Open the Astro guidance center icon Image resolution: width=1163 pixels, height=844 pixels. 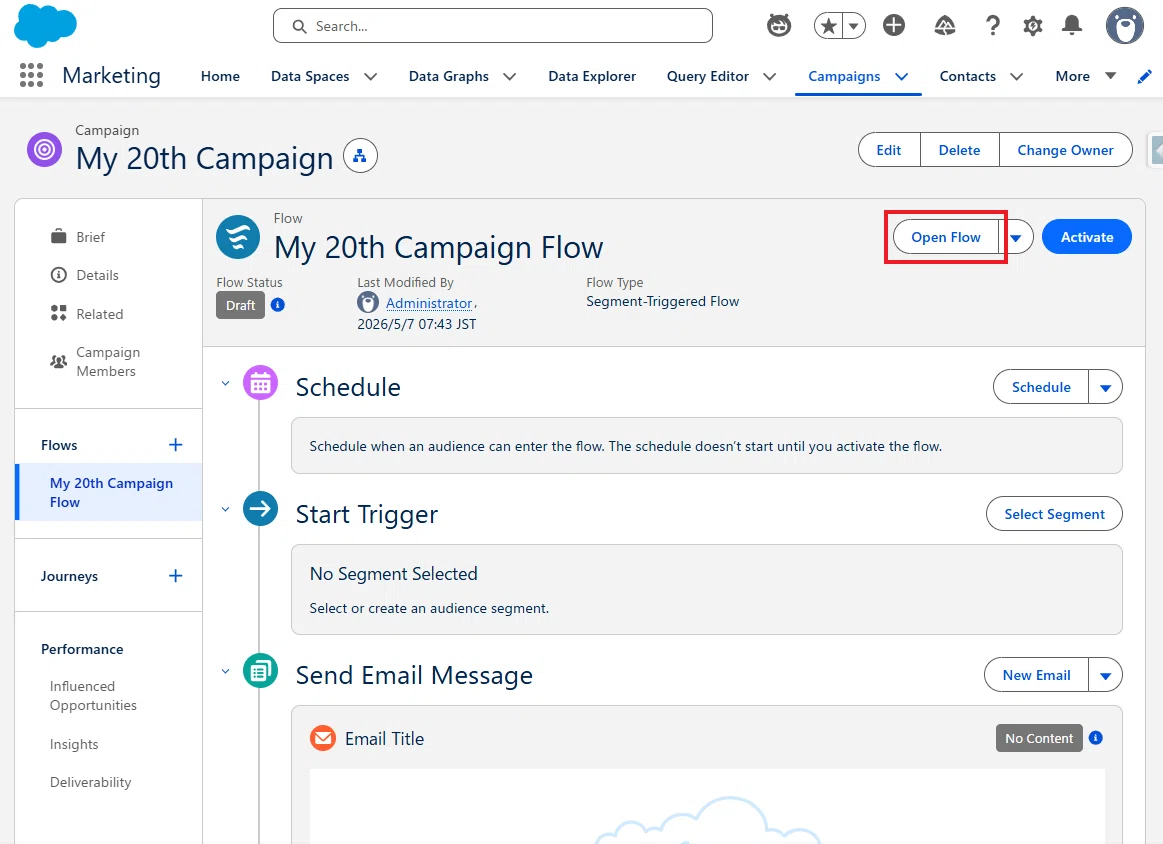[779, 26]
